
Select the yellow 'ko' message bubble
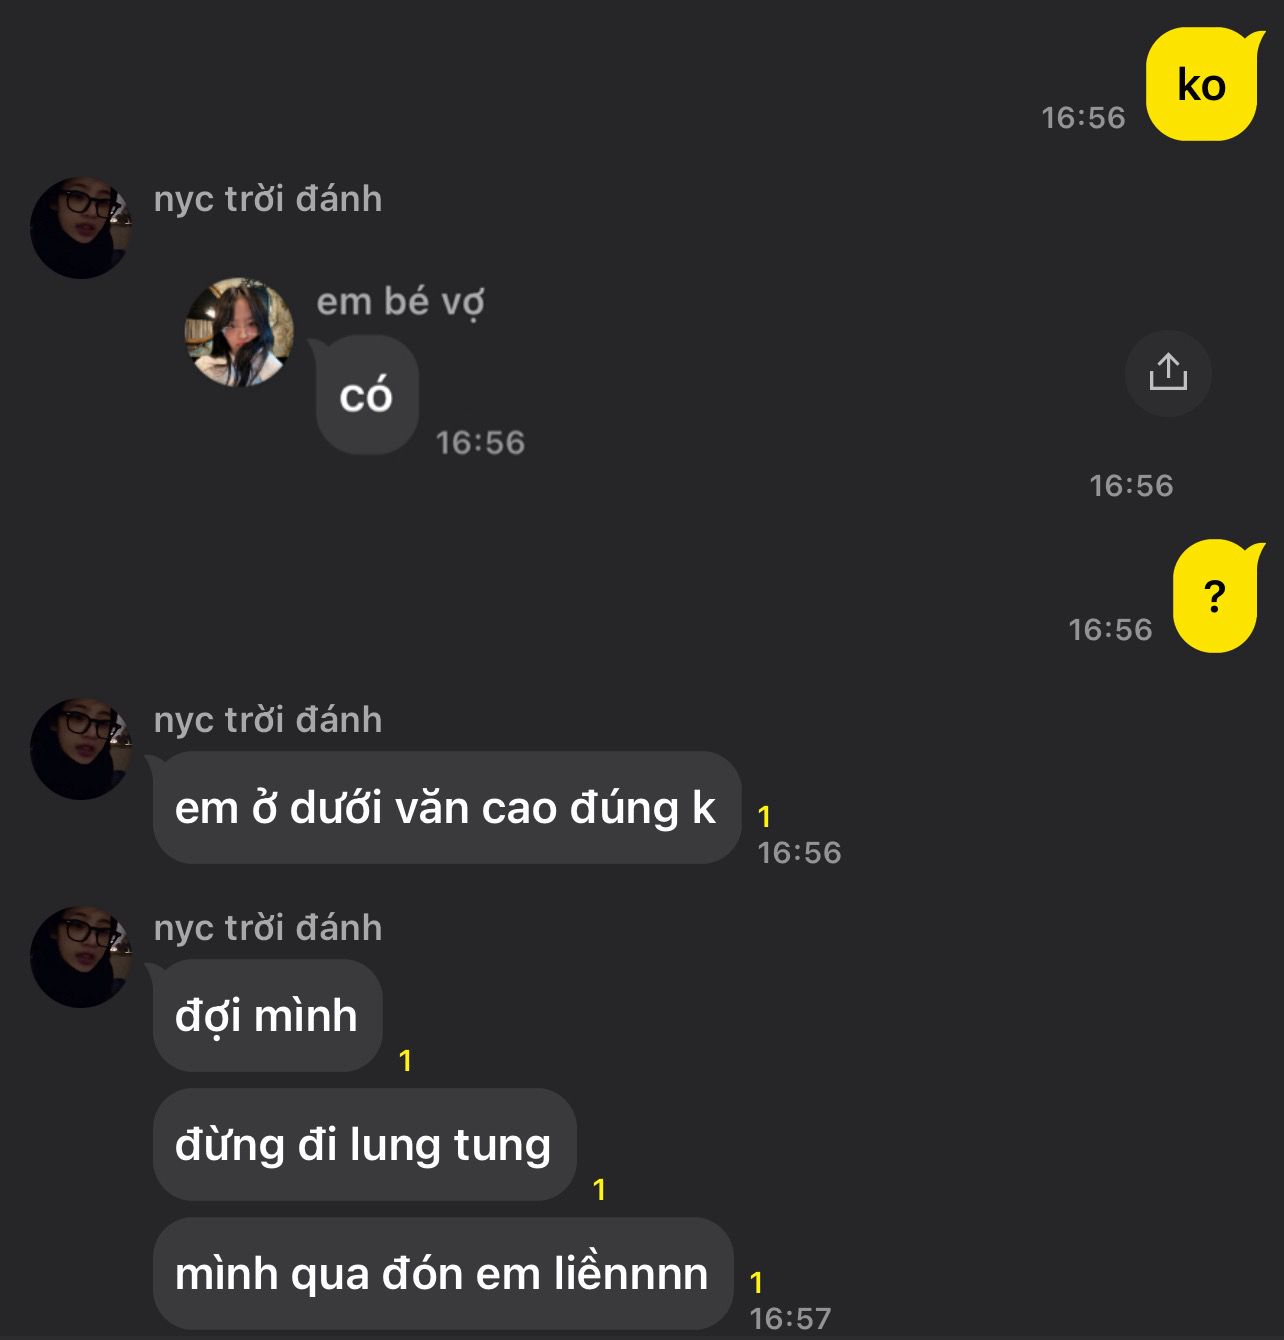[1204, 85]
